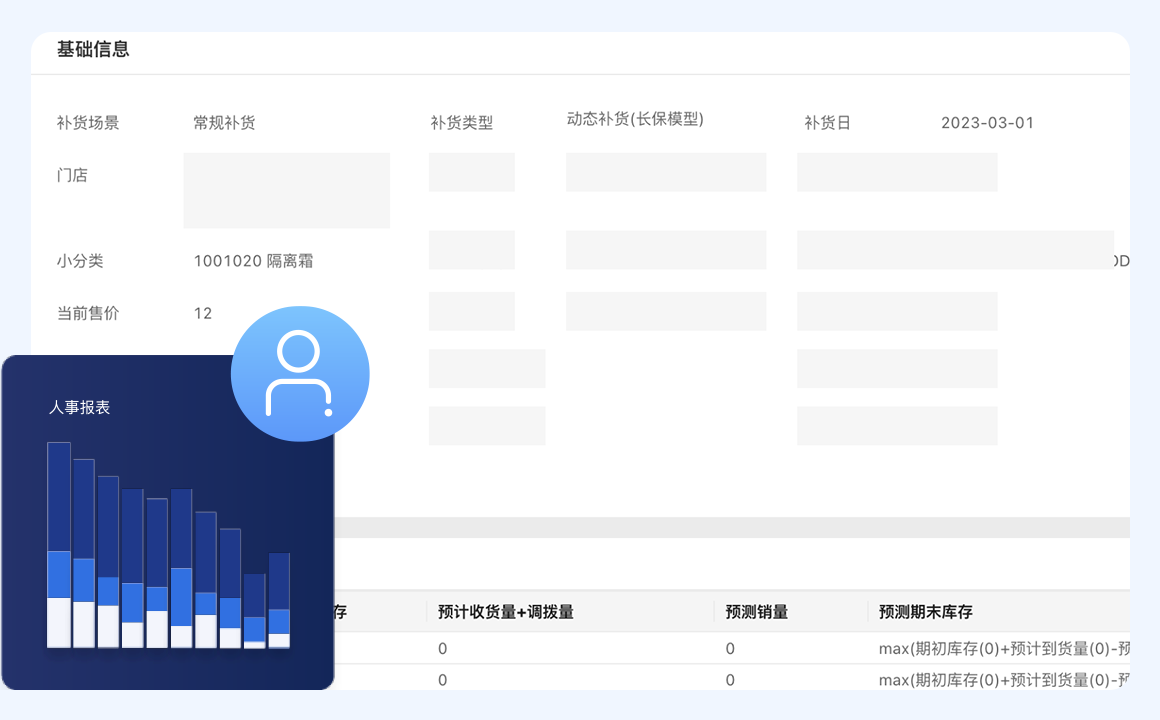Viewport: 1160px width, 720px height.
Task: Click the 常规补货 scenario value
Action: pyautogui.click(x=224, y=123)
